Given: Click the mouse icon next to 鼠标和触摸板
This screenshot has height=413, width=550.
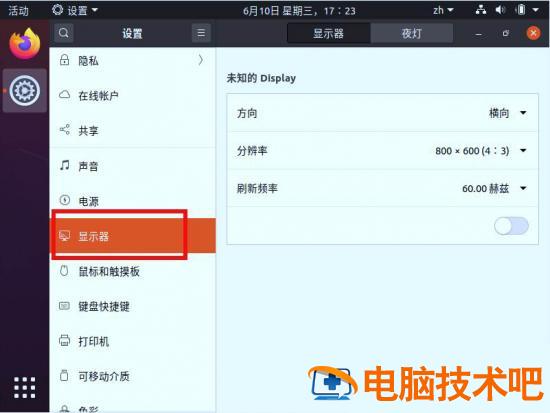Looking at the screenshot, I should [x=64, y=271].
